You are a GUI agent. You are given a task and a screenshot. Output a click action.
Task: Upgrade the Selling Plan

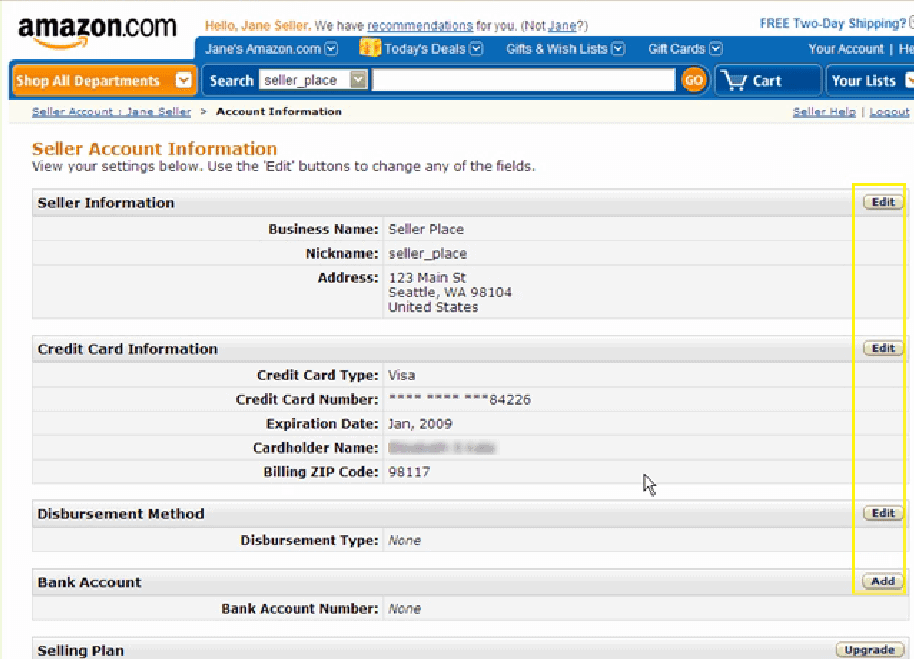pos(869,650)
